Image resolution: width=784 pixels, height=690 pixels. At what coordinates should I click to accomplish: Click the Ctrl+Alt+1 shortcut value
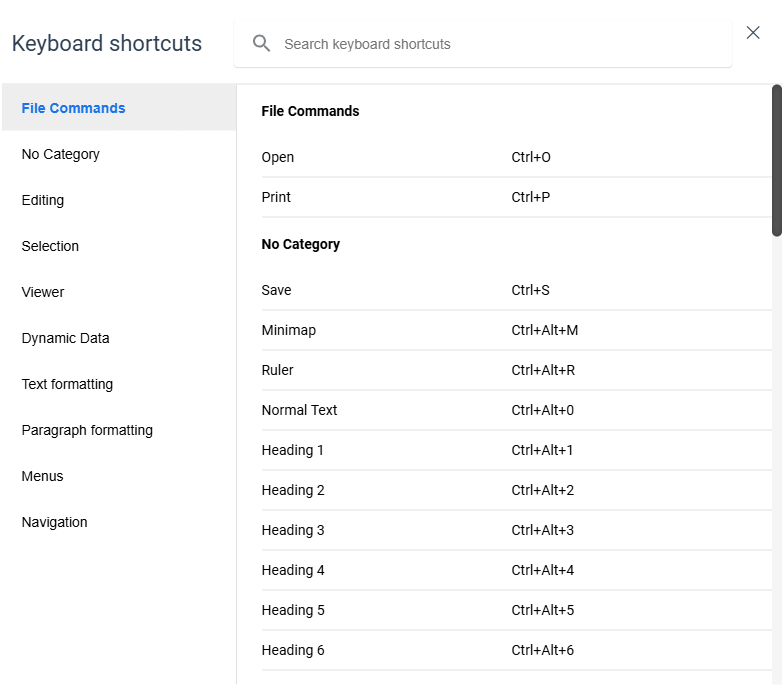tap(542, 450)
